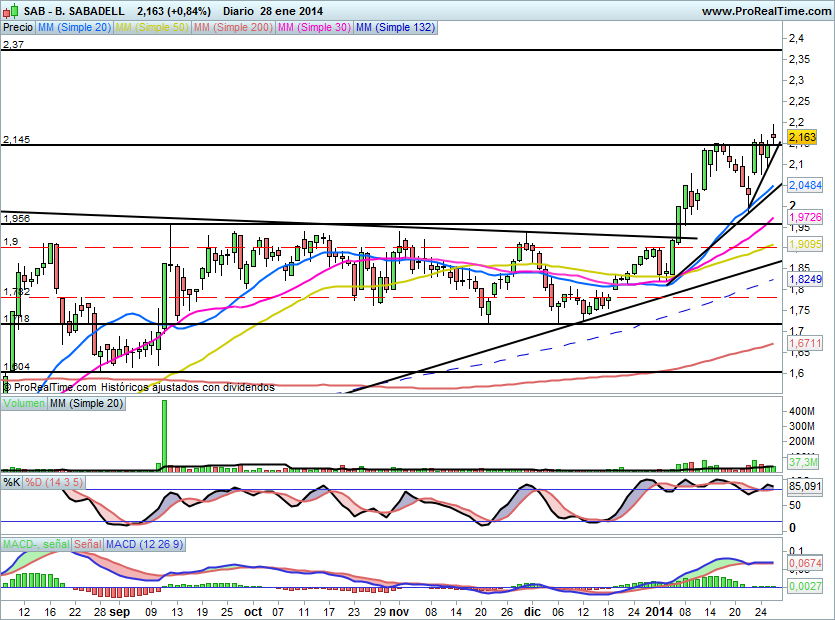
Task: Click the 1,604 support level label
Action: pos(17,366)
